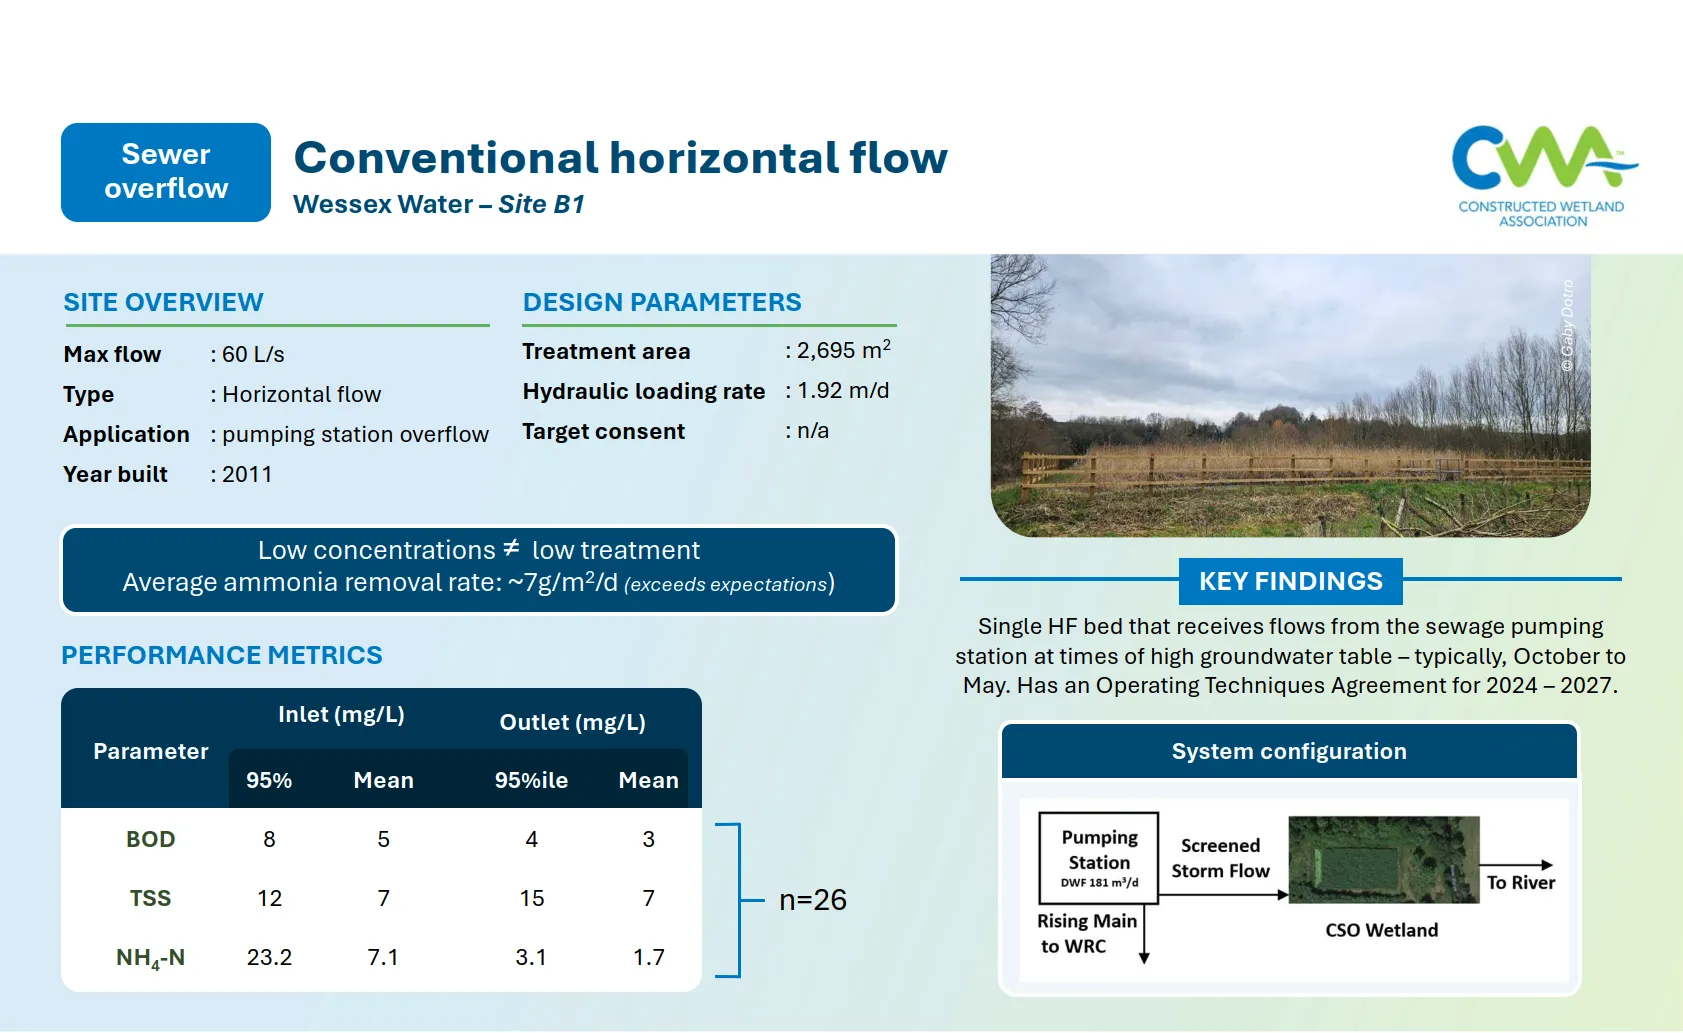Click the SITE OVERVIEW heading

[x=163, y=302]
